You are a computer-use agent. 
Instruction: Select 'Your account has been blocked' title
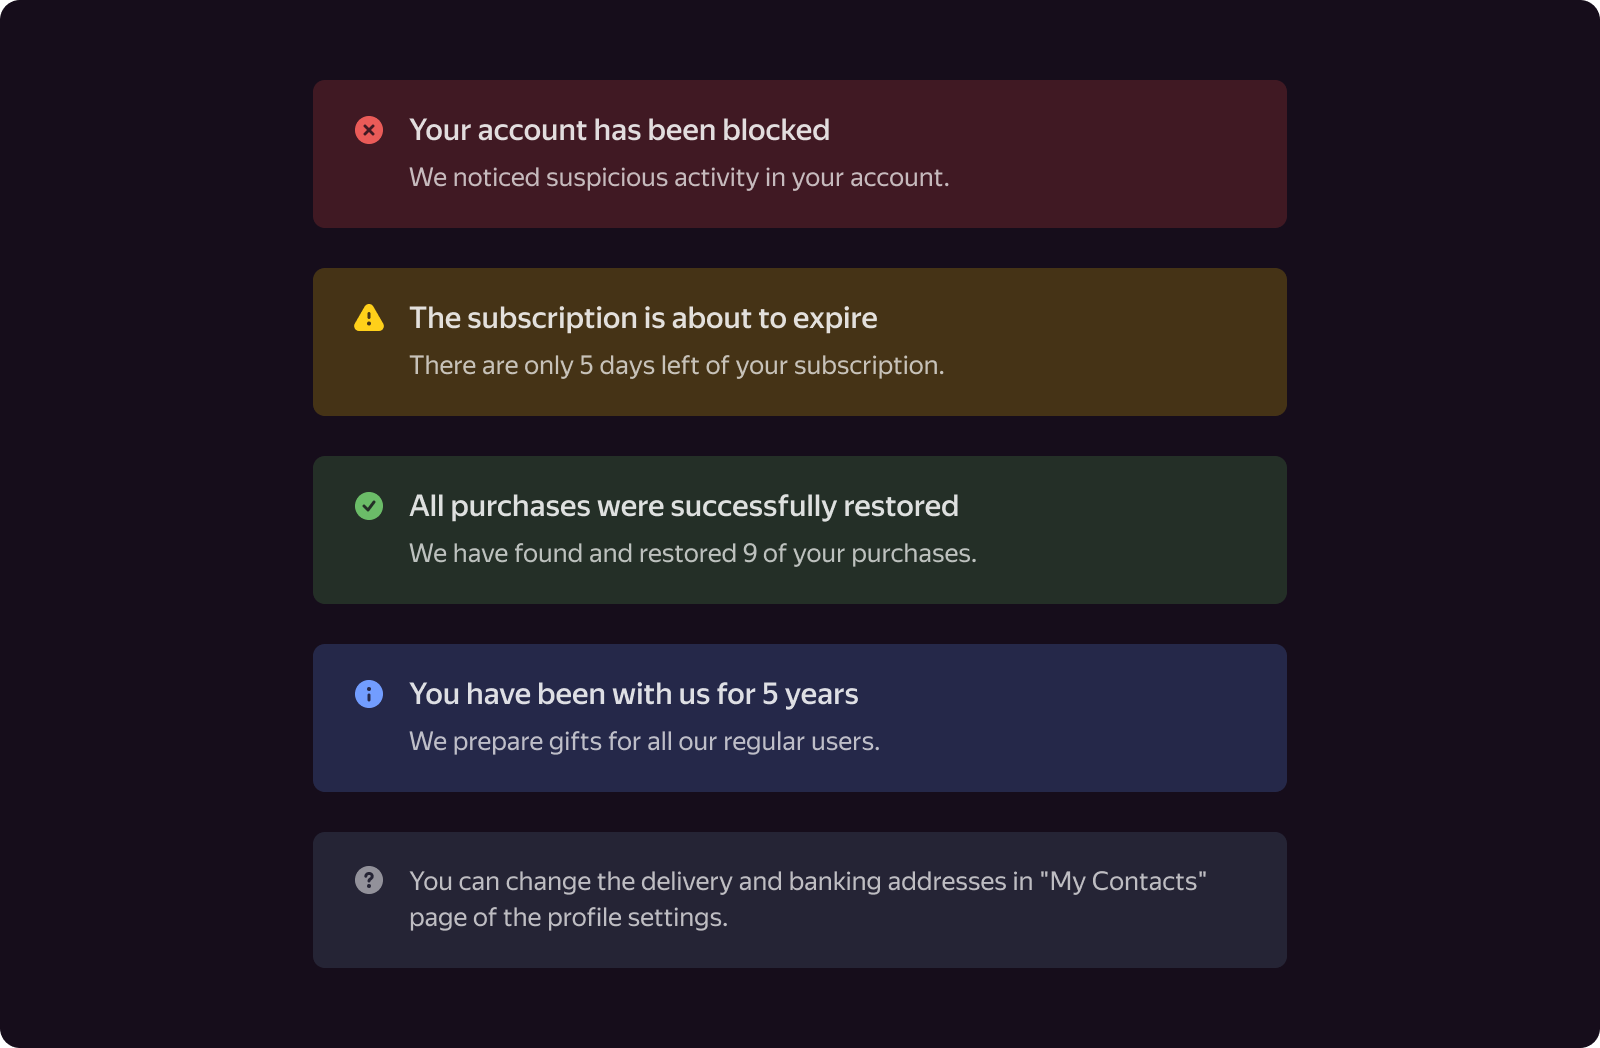(x=619, y=130)
